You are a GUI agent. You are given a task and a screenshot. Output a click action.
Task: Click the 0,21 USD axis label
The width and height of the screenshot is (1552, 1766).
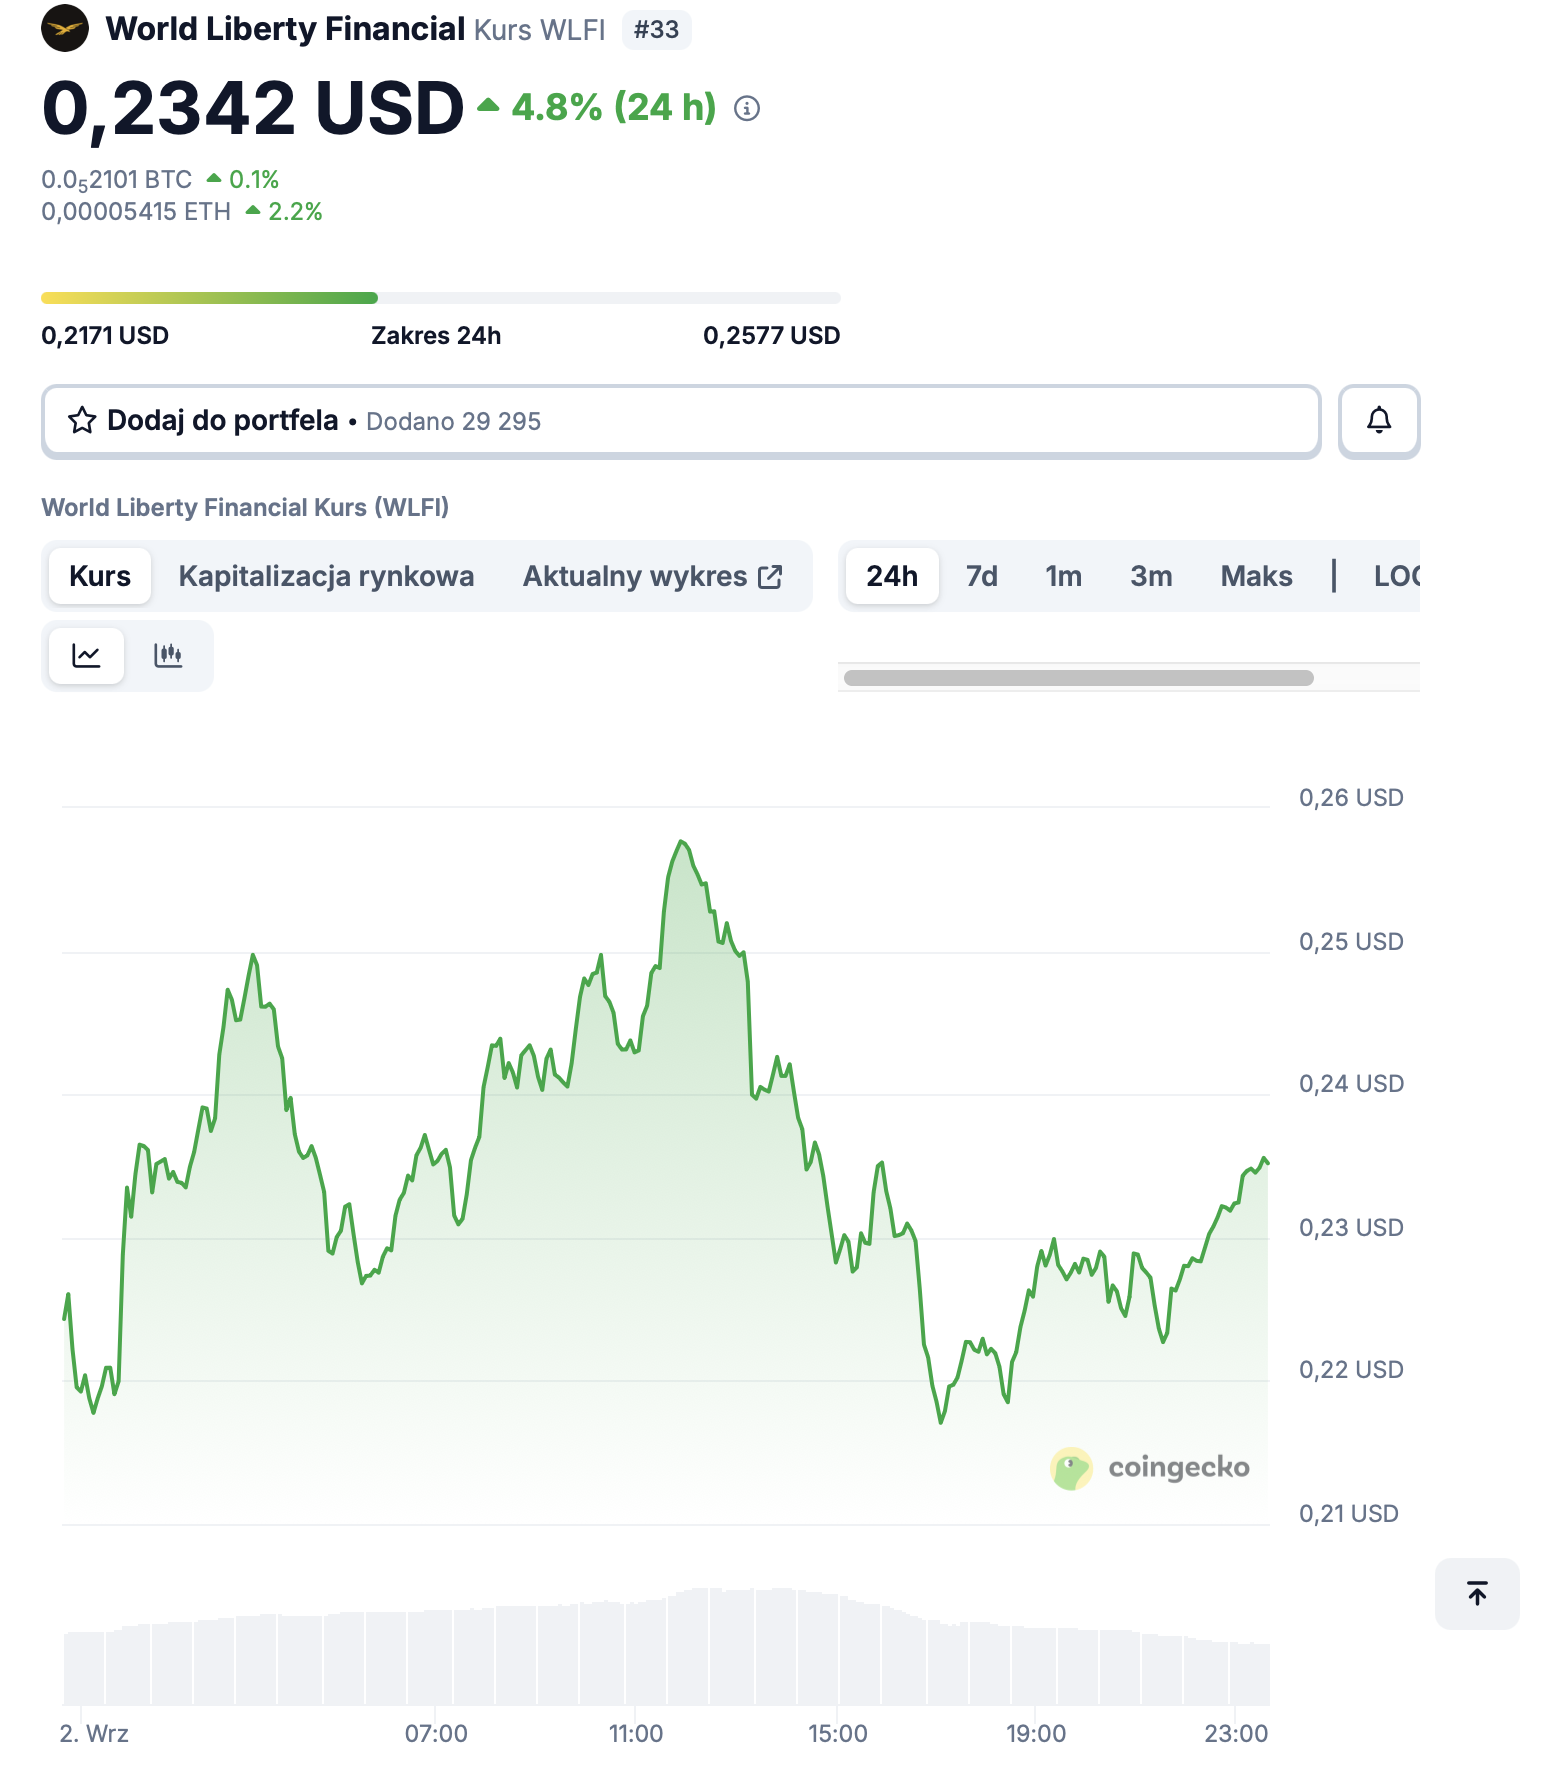click(1349, 1514)
